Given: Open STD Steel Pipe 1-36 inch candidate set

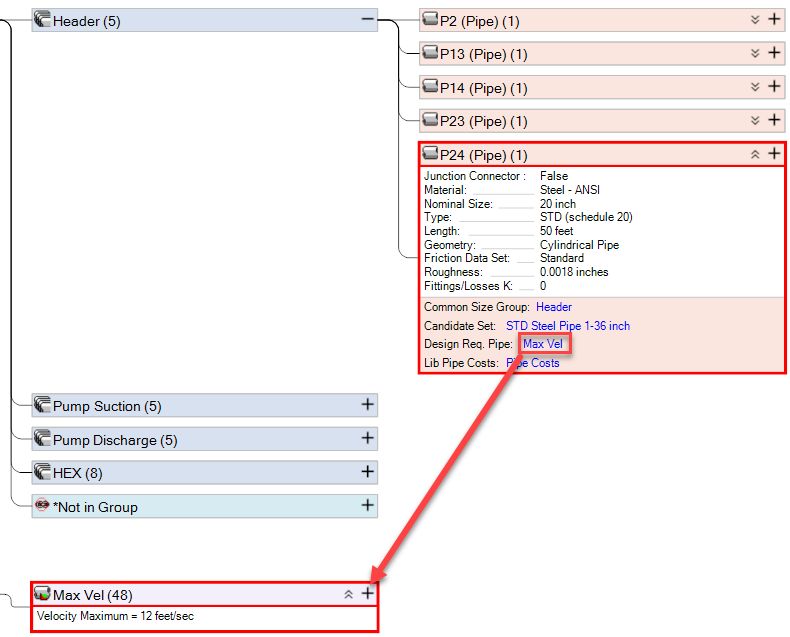Looking at the screenshot, I should pos(568,326).
